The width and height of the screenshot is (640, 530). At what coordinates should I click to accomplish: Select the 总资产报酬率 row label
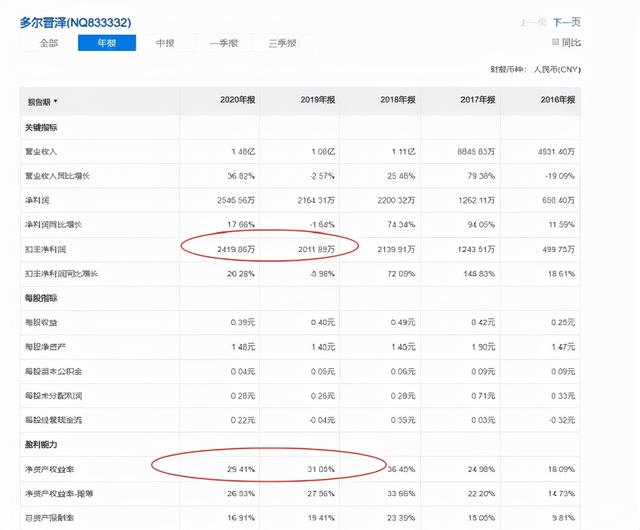tap(49, 518)
